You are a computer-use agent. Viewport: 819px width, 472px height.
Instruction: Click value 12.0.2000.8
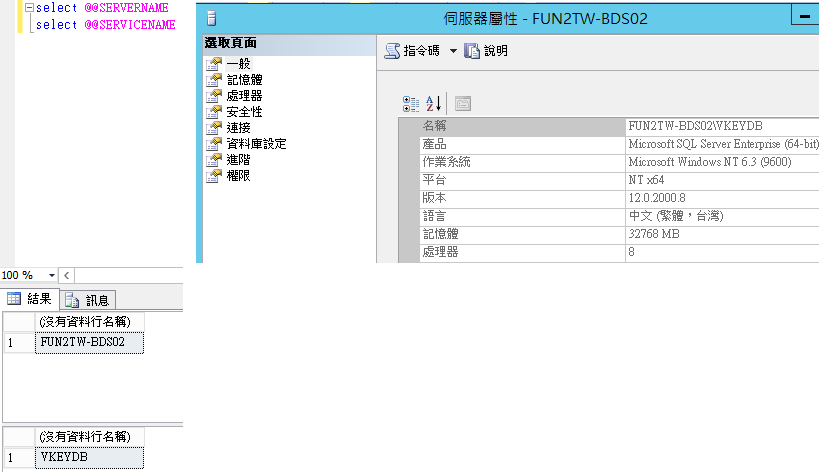click(x=657, y=198)
